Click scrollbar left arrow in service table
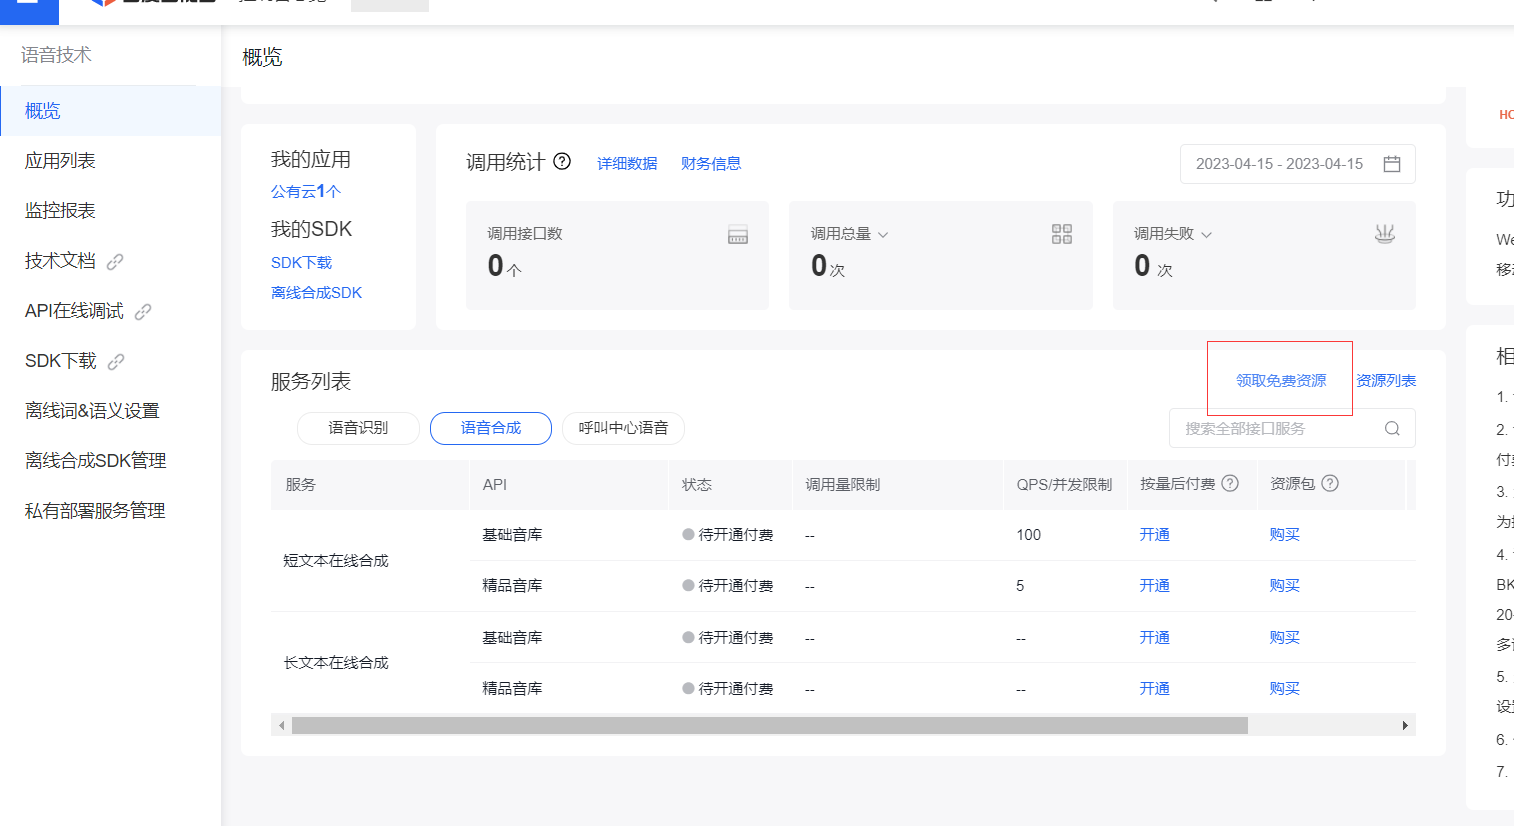This screenshot has width=1514, height=826. (x=282, y=726)
